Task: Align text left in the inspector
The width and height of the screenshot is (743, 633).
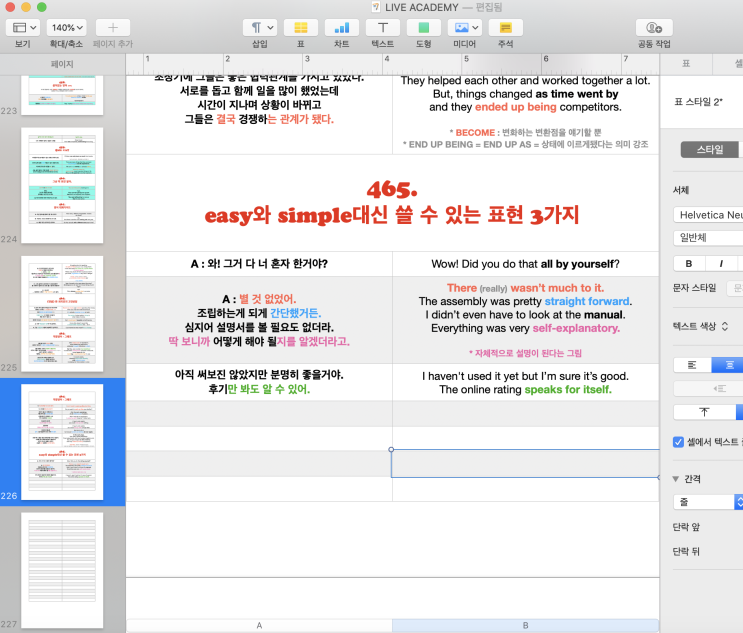Action: (x=692, y=365)
